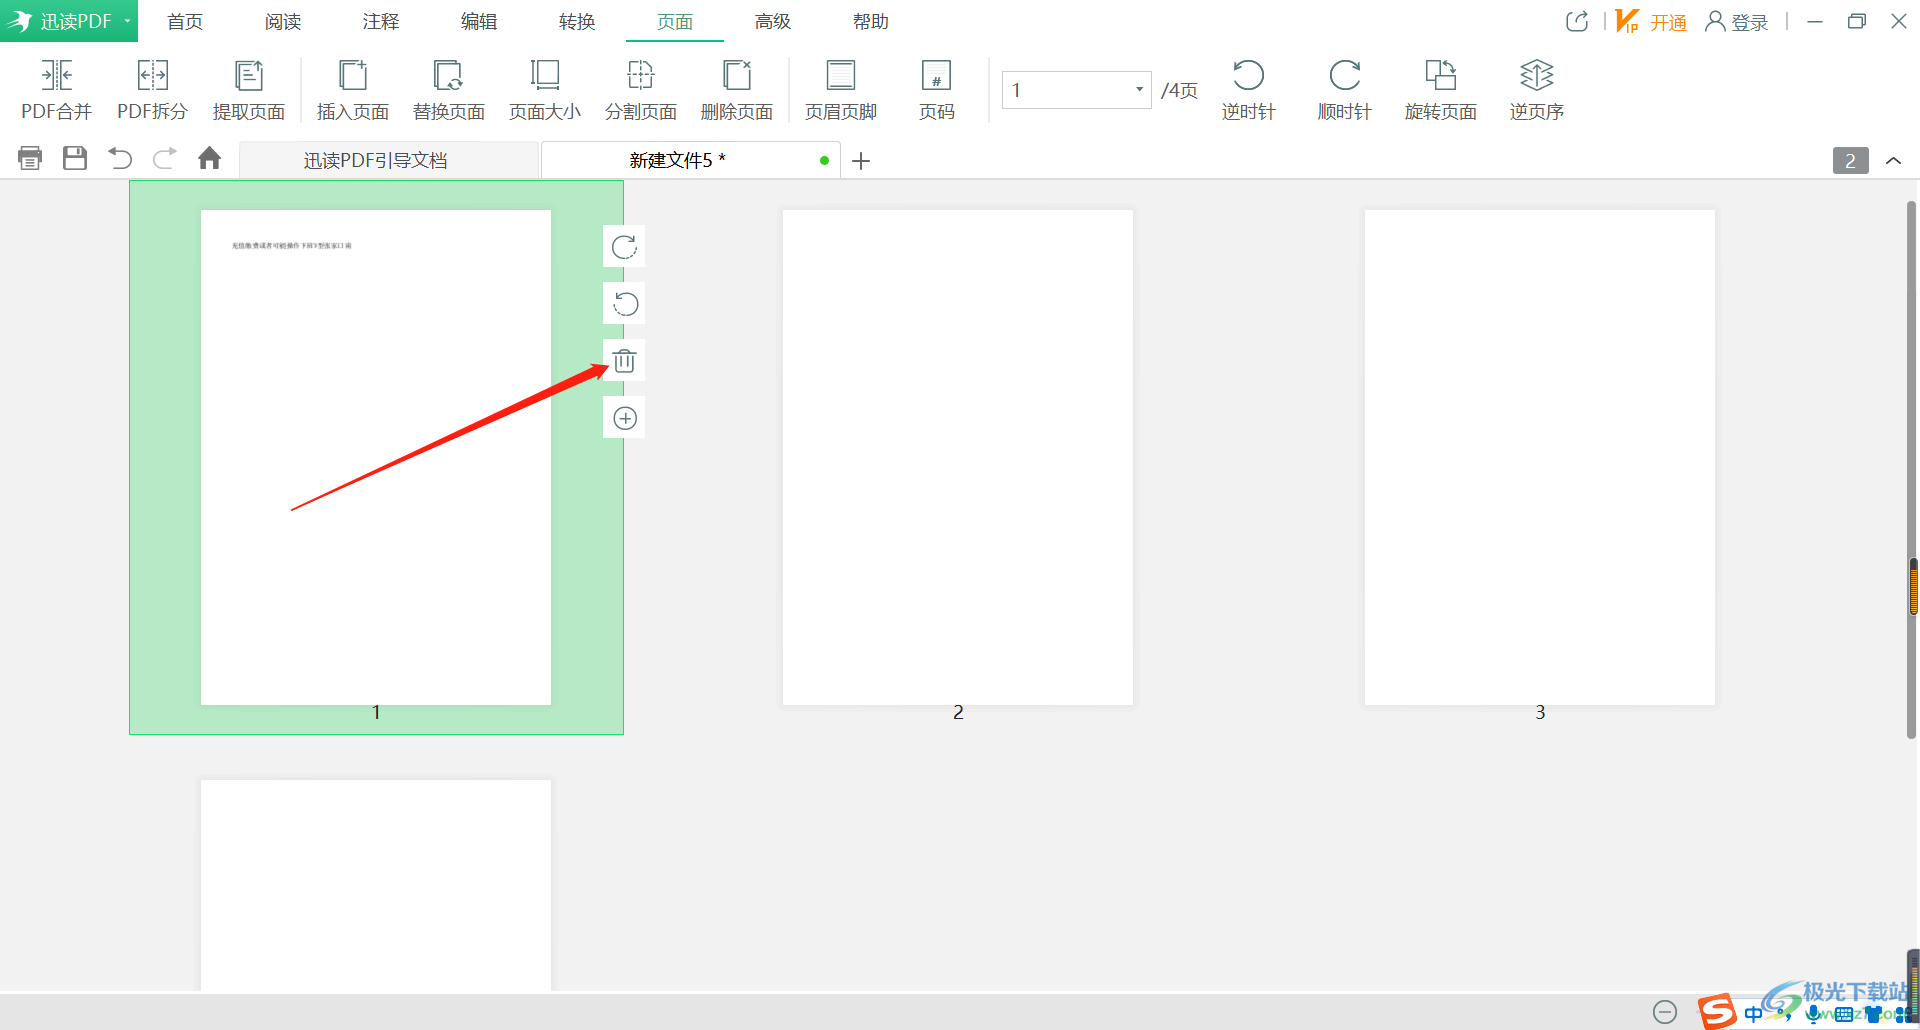Switch to the 首页 menu tab
Image resolution: width=1920 pixels, height=1030 pixels.
point(185,21)
